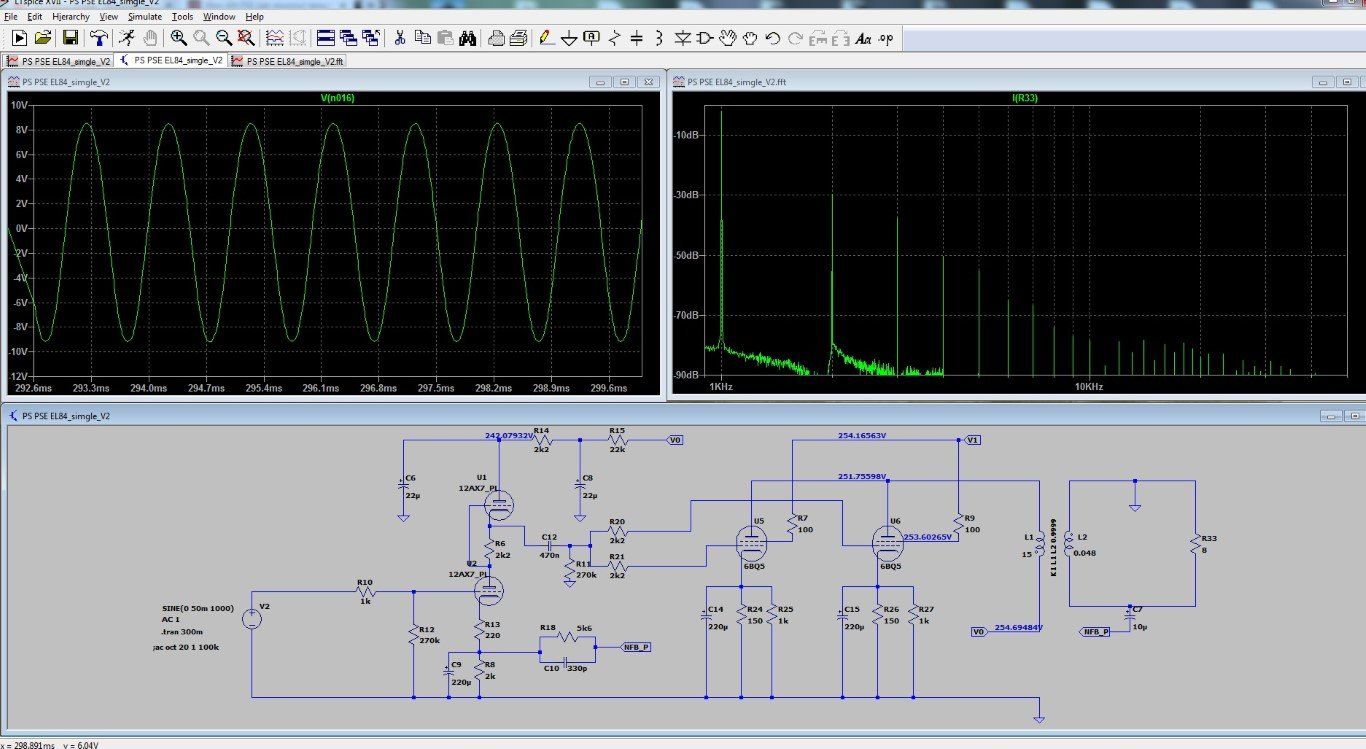This screenshot has width=1366, height=749.
Task: Switch to the waveform-plot PS PSE EL84_simgle_V2 tab
Action: point(58,61)
